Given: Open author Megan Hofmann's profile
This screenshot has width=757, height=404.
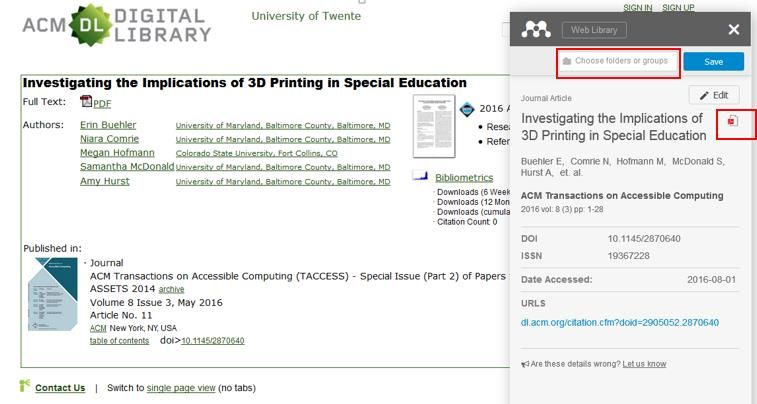Looking at the screenshot, I should click(117, 153).
